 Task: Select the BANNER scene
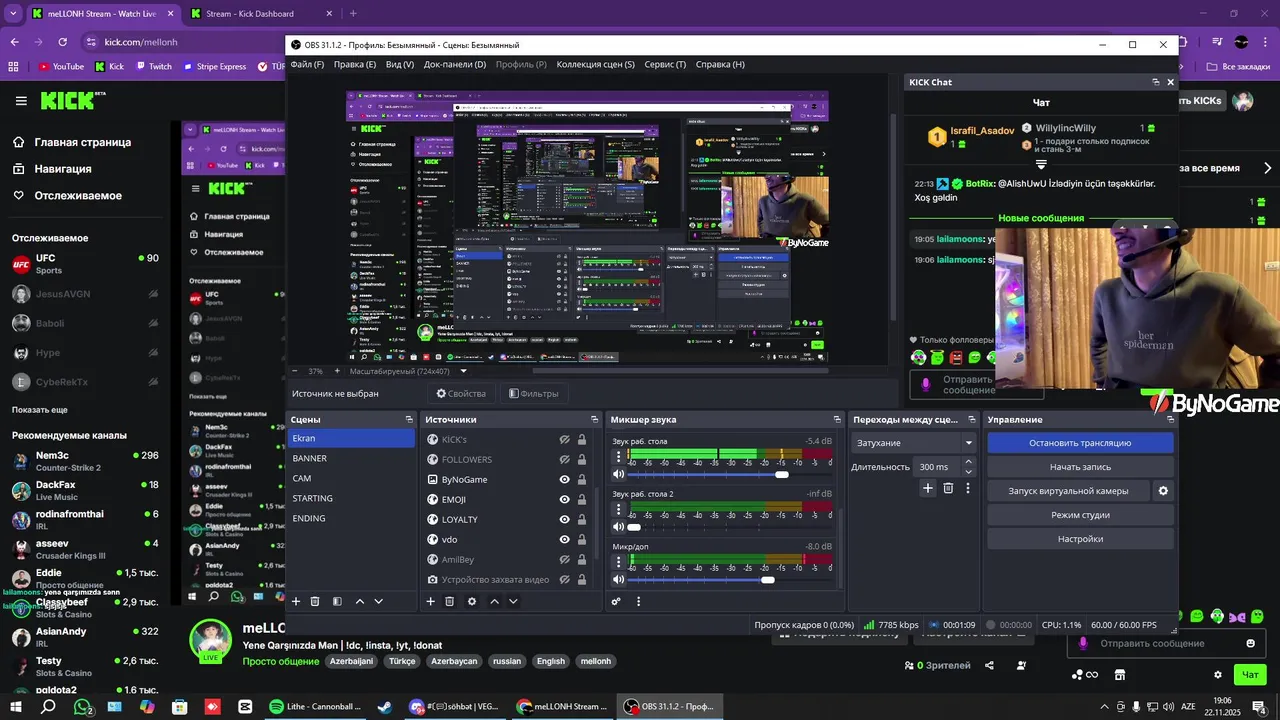pyautogui.click(x=351, y=458)
